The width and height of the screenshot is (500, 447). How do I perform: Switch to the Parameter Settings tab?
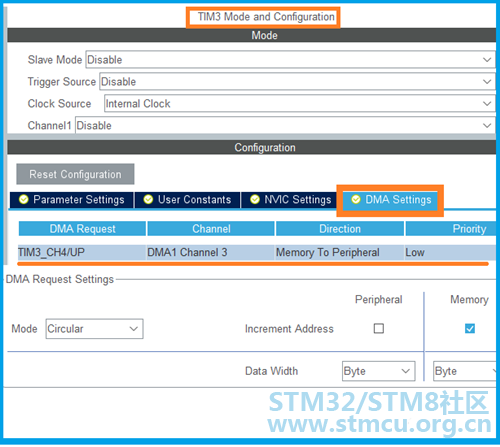click(x=72, y=200)
